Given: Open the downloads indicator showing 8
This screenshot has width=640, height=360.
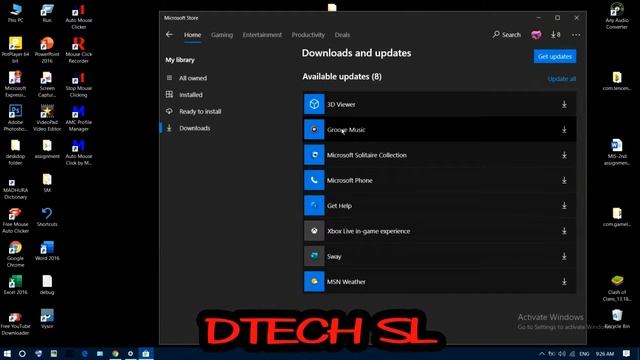Looking at the screenshot, I should (x=556, y=35).
